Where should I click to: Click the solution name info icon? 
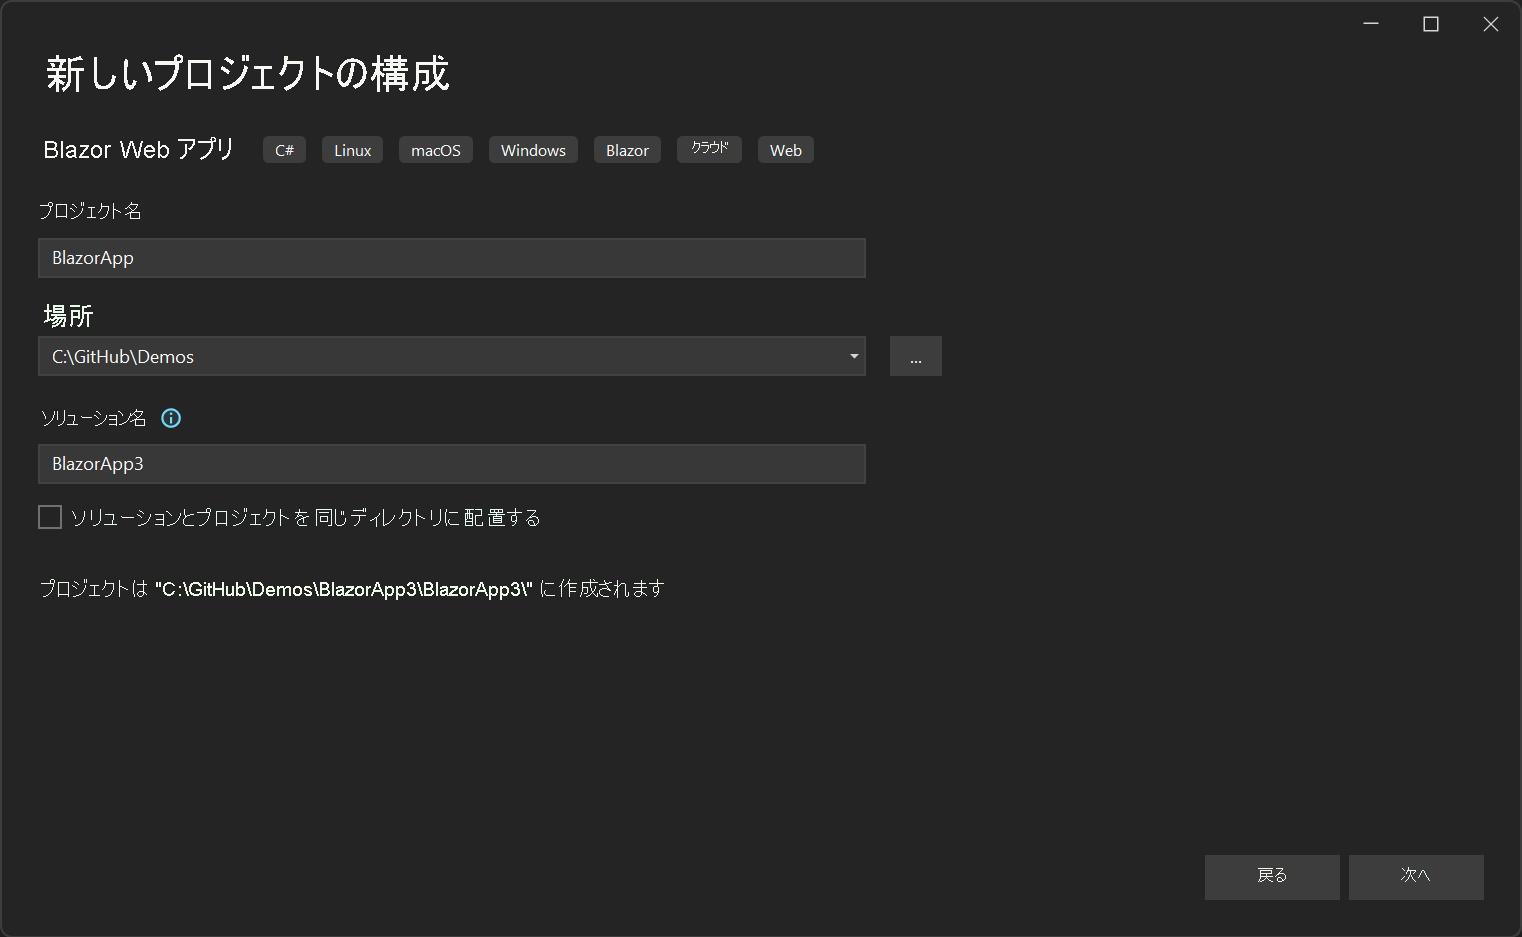(x=171, y=418)
